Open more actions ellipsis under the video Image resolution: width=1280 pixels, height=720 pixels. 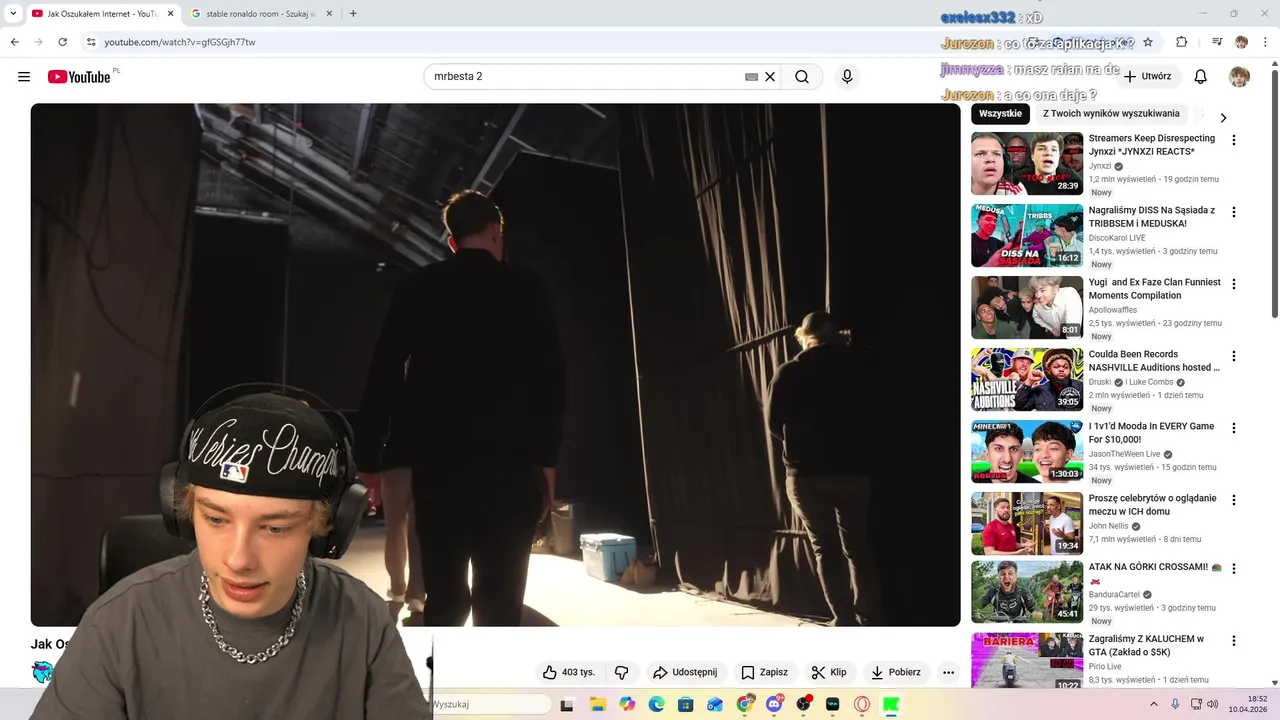click(949, 672)
